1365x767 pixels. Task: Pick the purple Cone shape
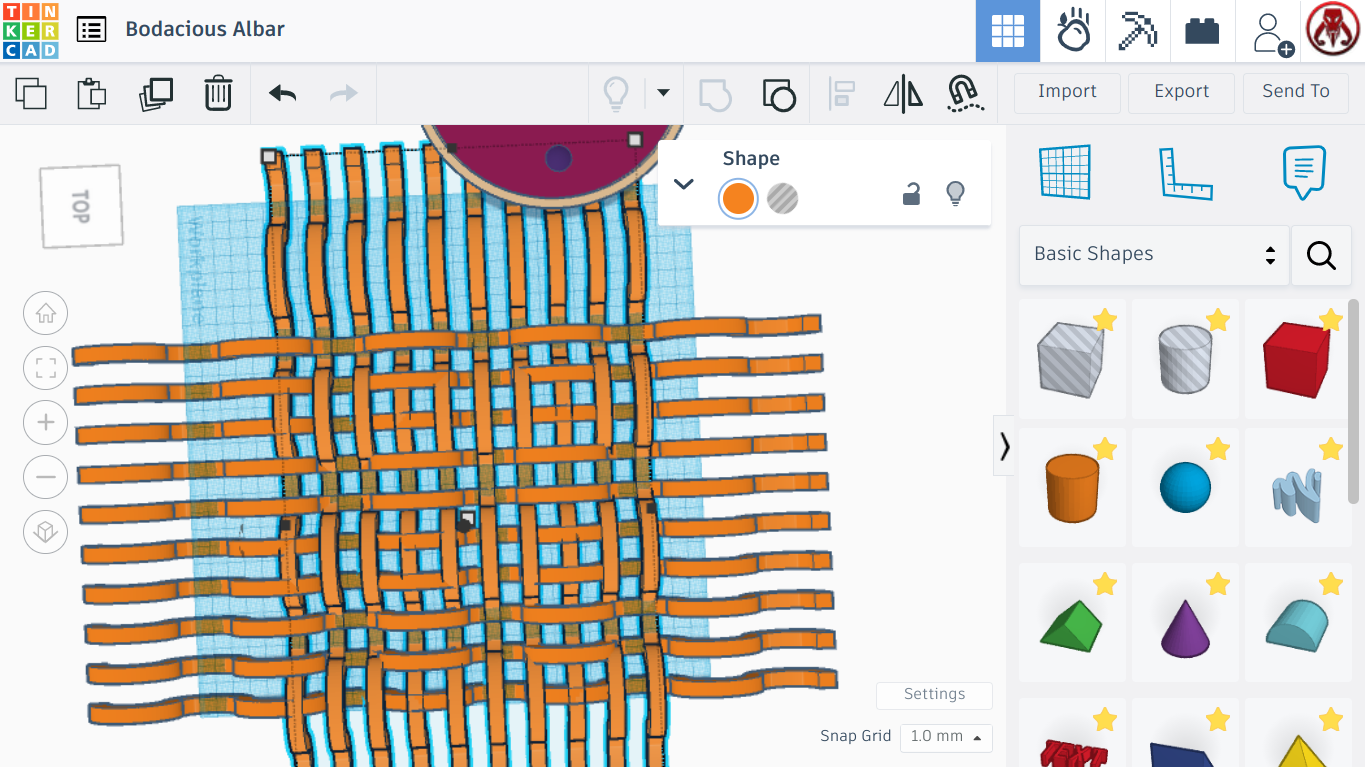click(x=1185, y=623)
